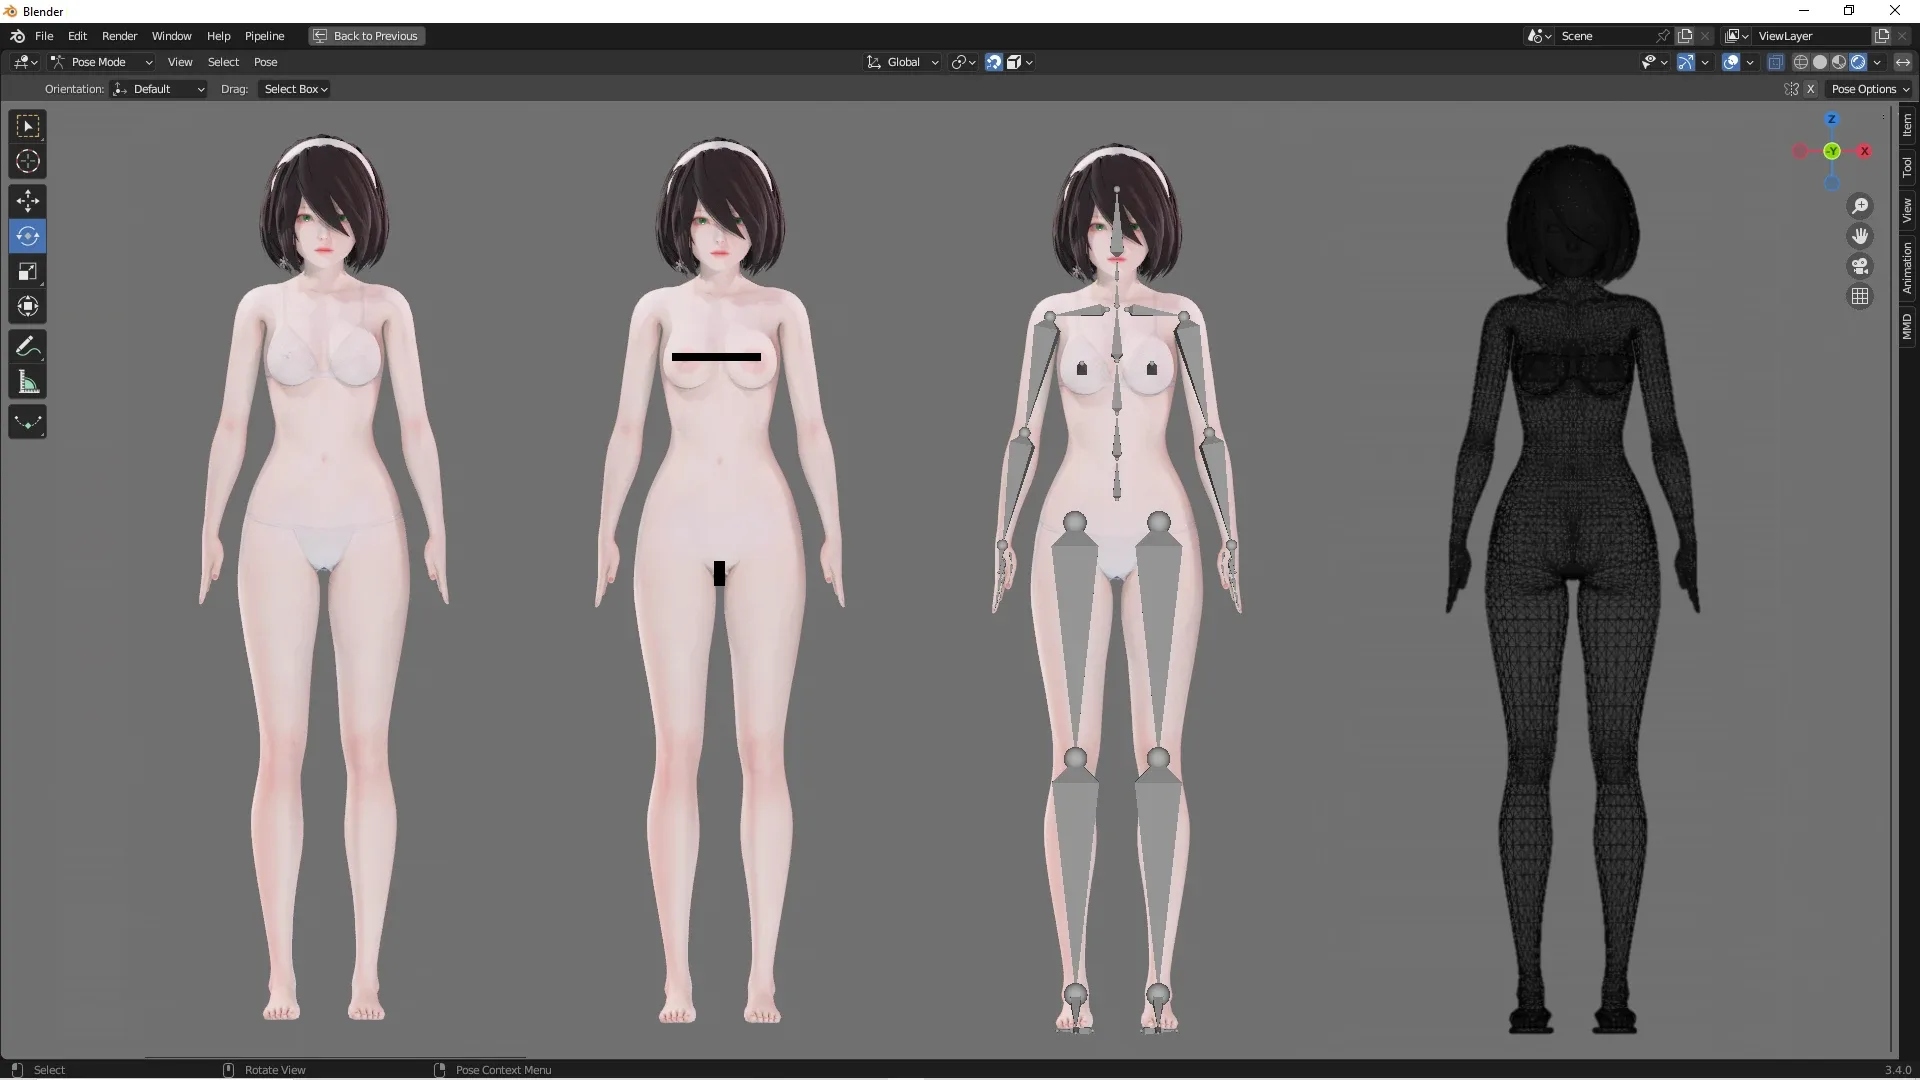1920x1080 pixels.
Task: Select the Move tool
Action: (27, 200)
